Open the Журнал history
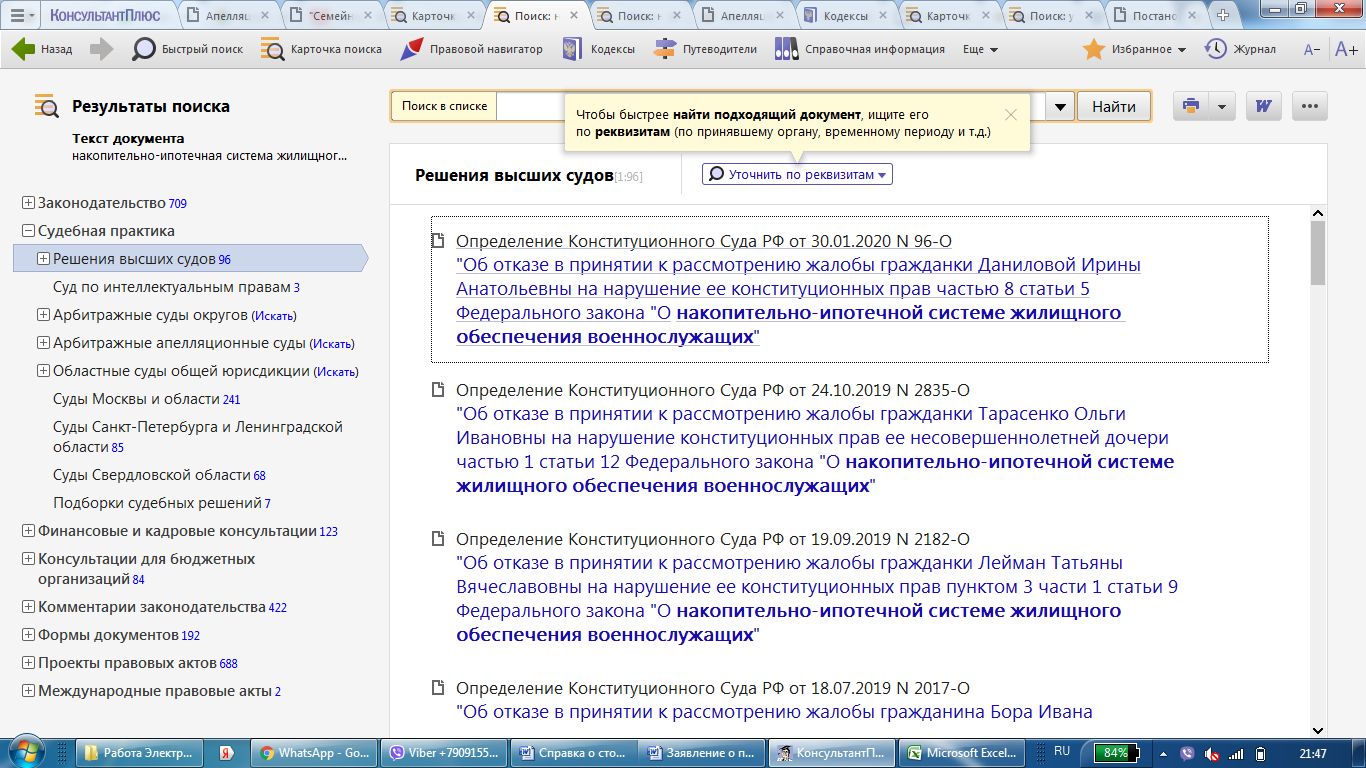This screenshot has width=1366, height=768. pyautogui.click(x=1240, y=49)
